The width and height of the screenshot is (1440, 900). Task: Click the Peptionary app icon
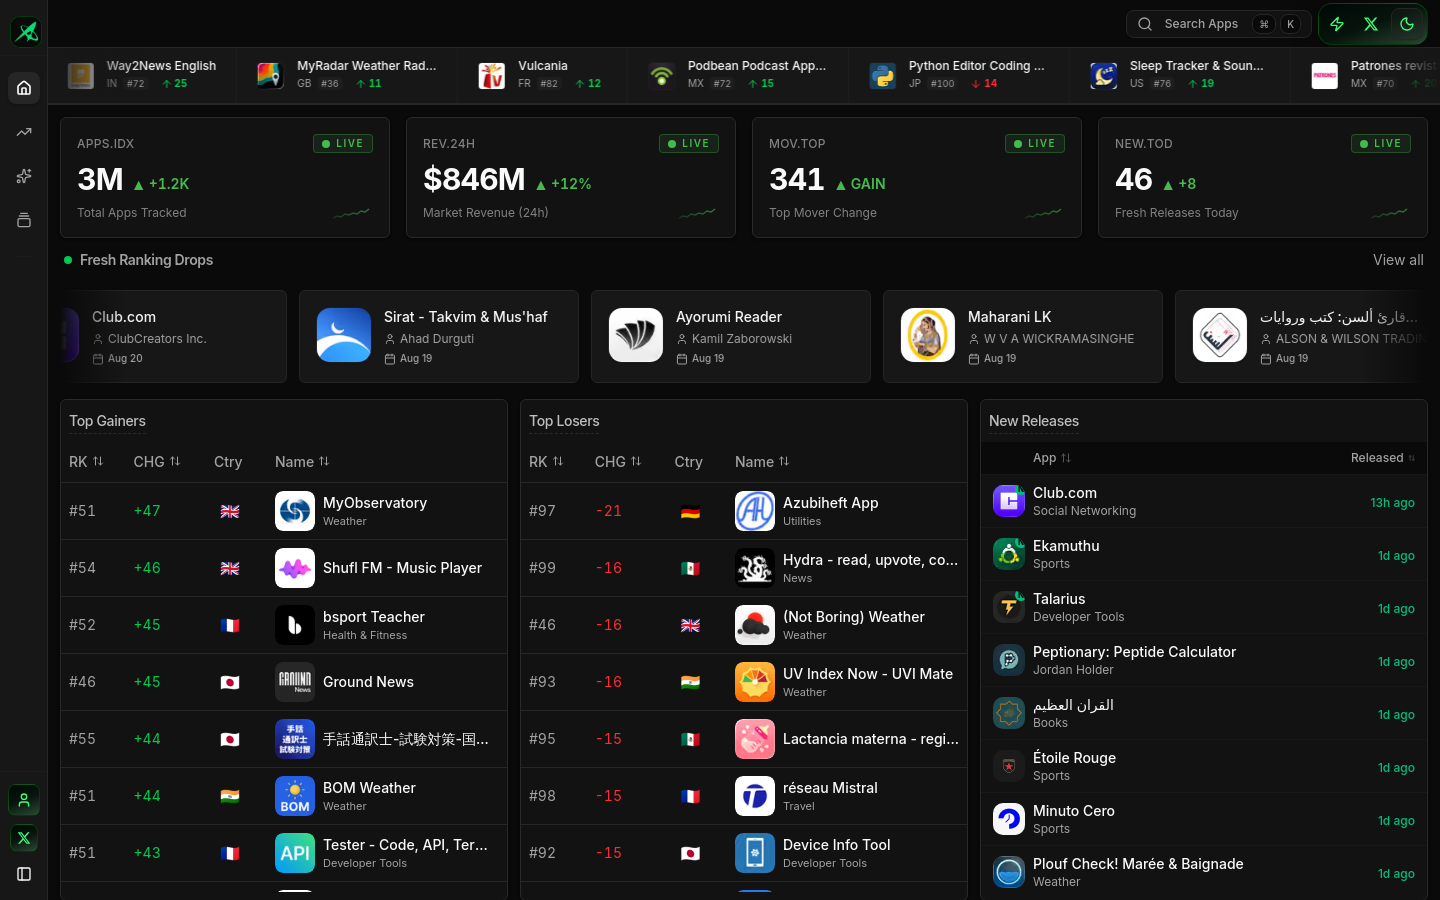[1009, 660]
